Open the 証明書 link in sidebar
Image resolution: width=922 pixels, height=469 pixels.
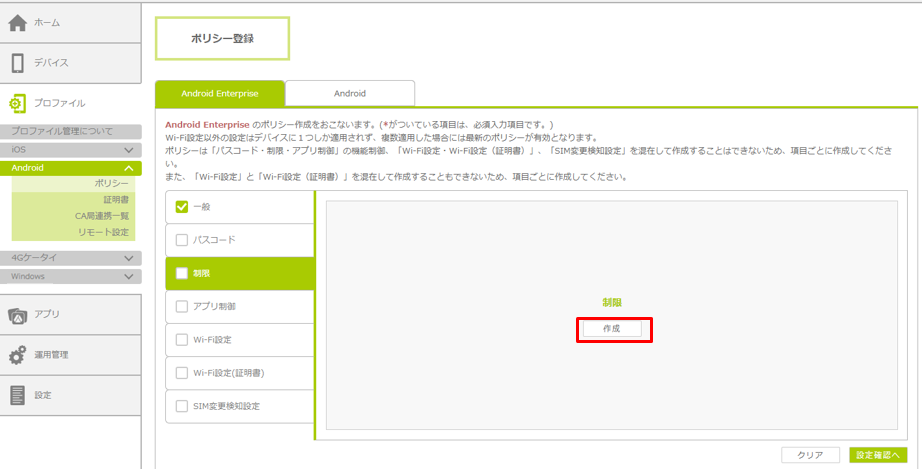[x=116, y=200]
